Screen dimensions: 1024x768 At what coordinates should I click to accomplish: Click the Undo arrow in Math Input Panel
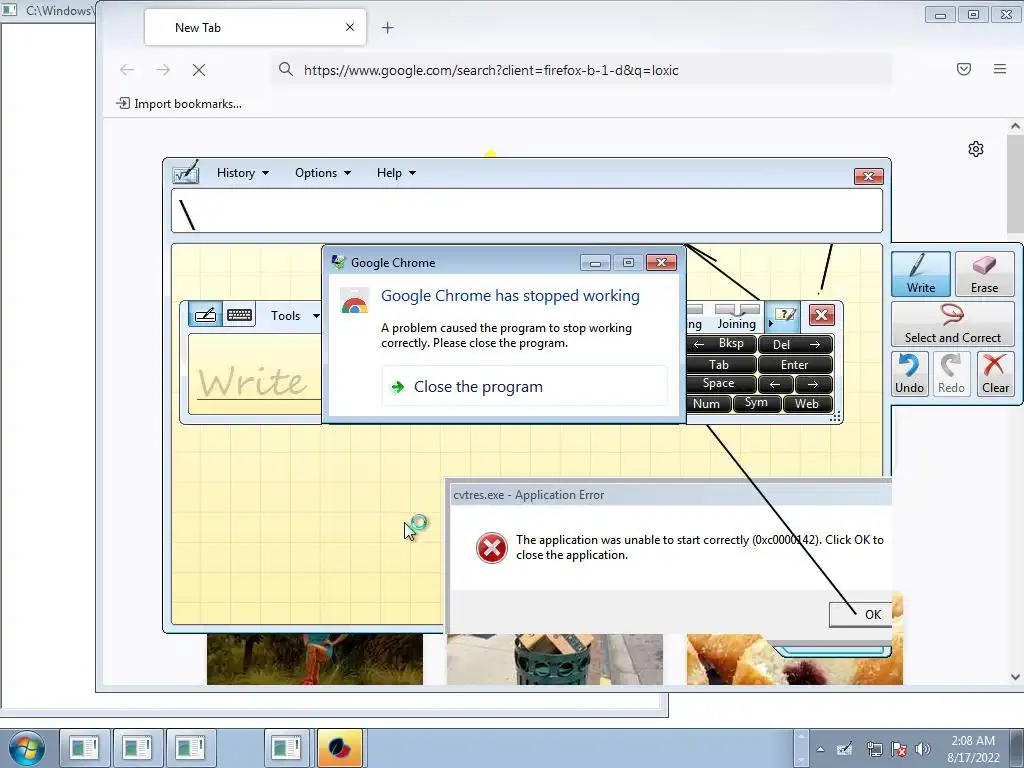tap(909, 374)
